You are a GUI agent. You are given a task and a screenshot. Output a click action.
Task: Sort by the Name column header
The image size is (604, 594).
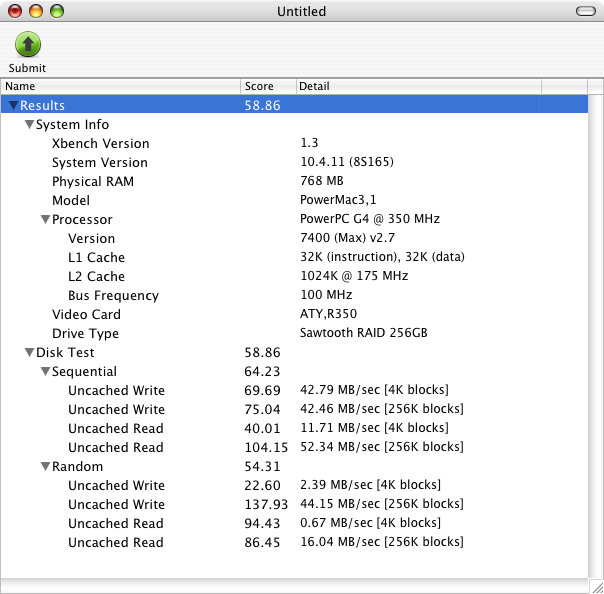coord(121,86)
